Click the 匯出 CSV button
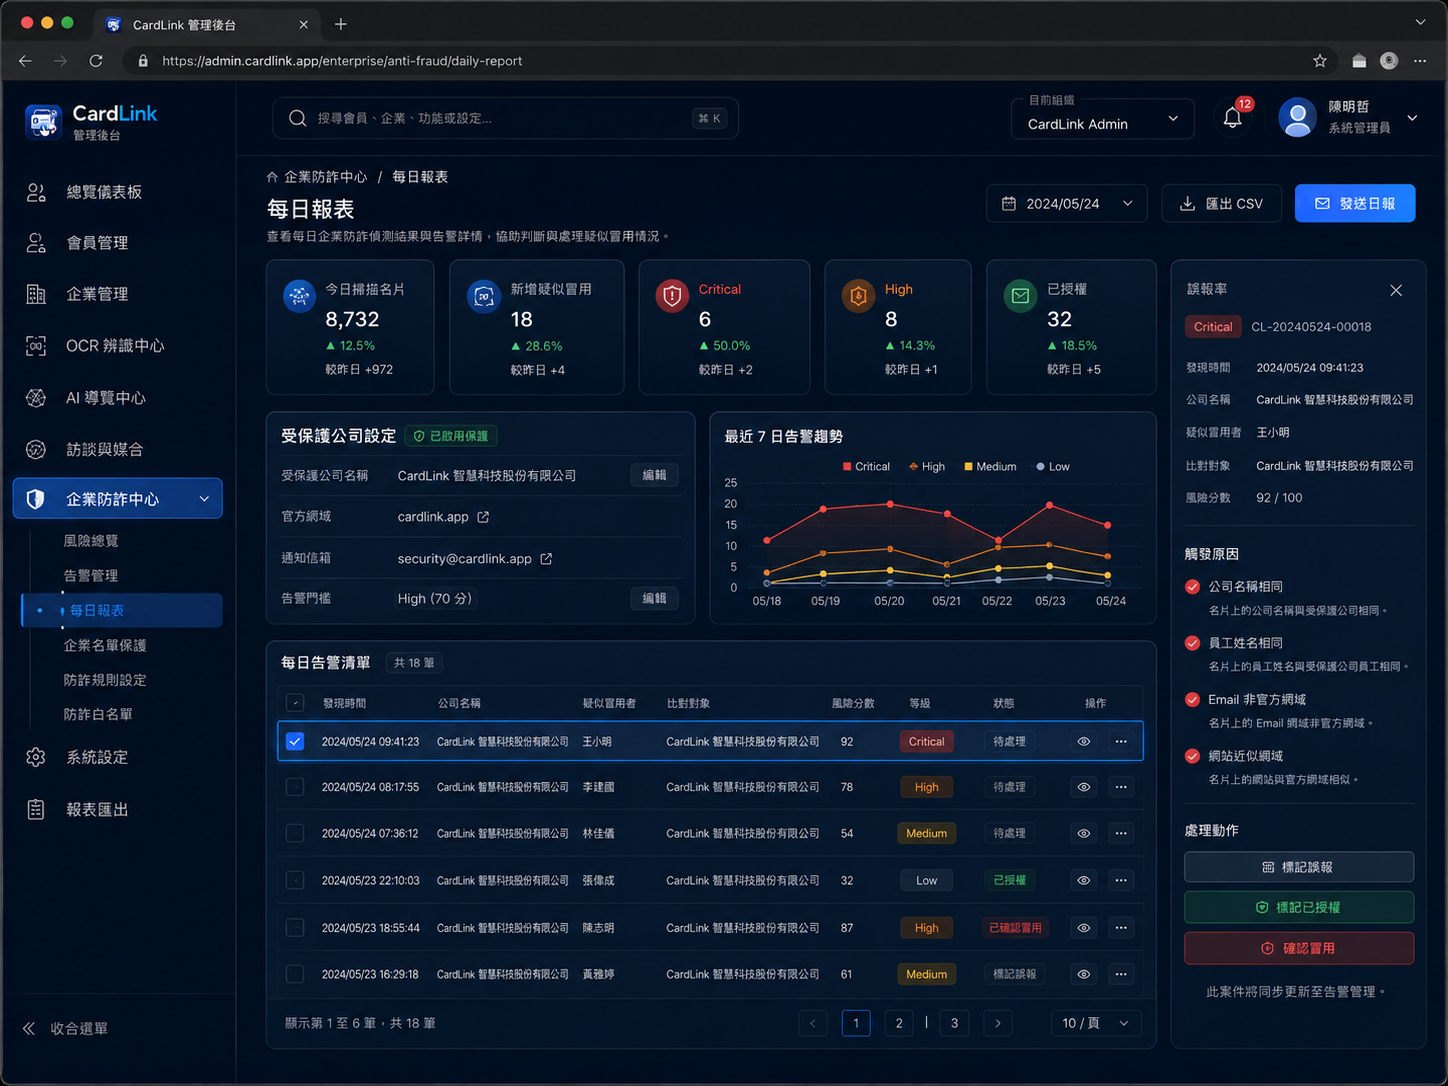This screenshot has width=1448, height=1086. coord(1222,204)
